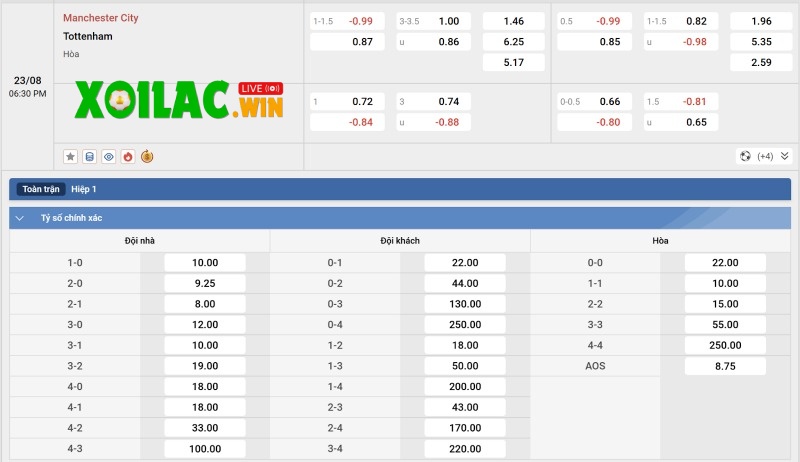Click the gold dollar coin icon
The height and width of the screenshot is (462, 800).
click(x=147, y=156)
